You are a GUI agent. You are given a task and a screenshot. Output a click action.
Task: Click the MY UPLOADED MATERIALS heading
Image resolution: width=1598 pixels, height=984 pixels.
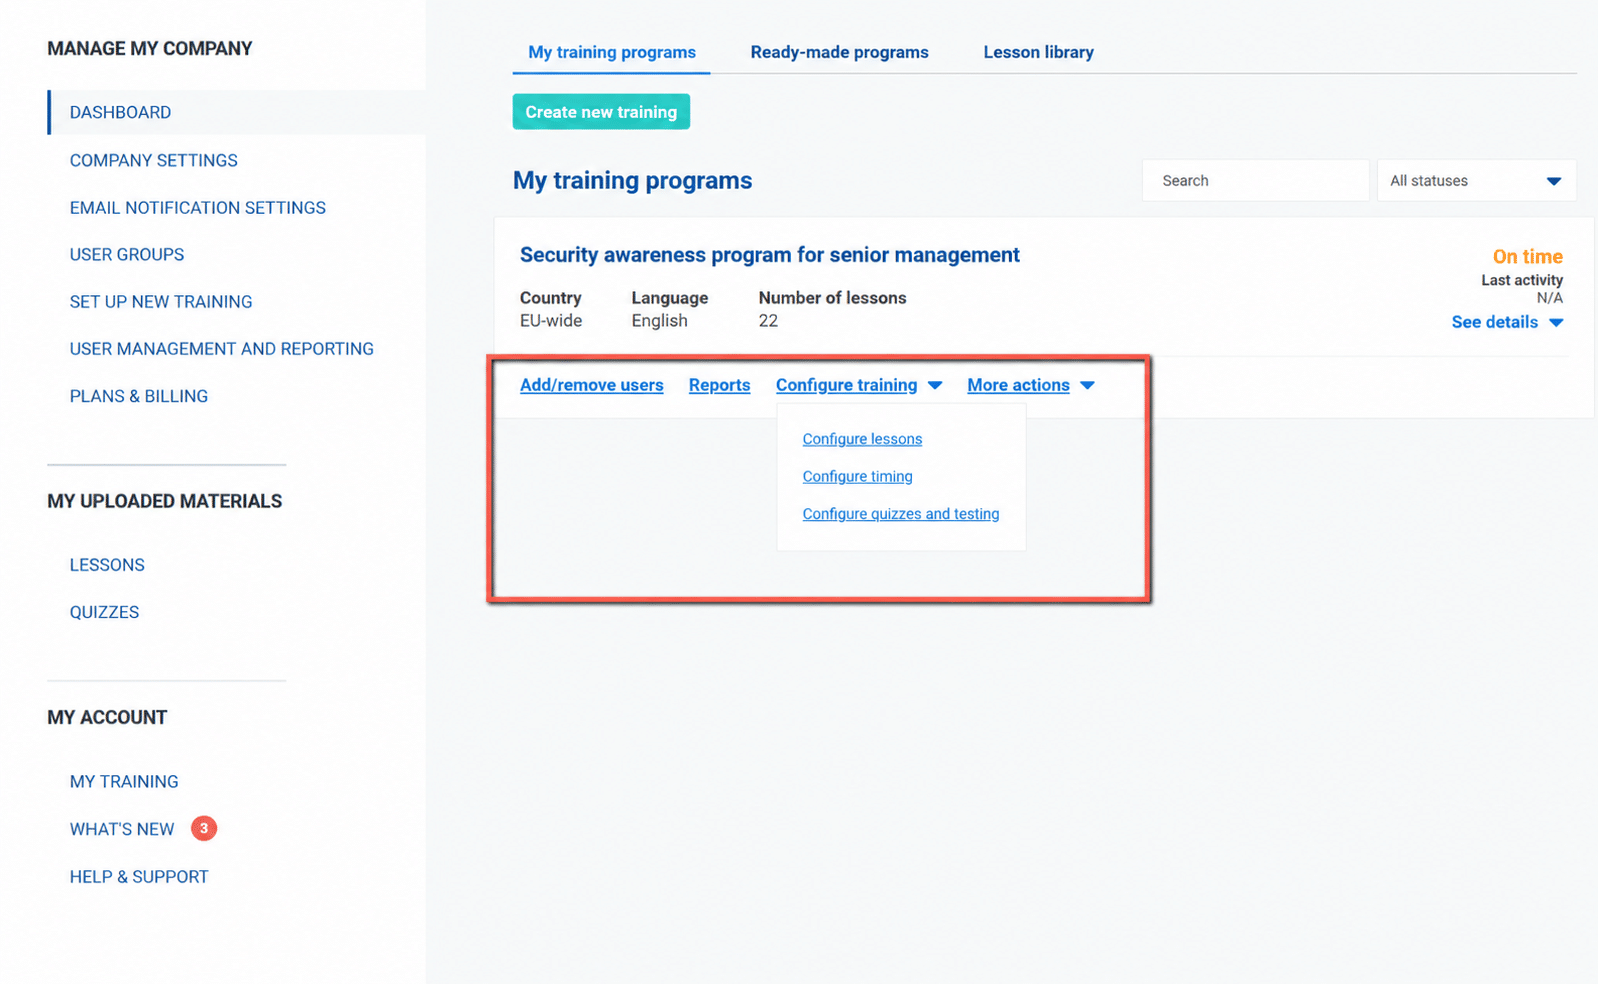click(x=164, y=501)
